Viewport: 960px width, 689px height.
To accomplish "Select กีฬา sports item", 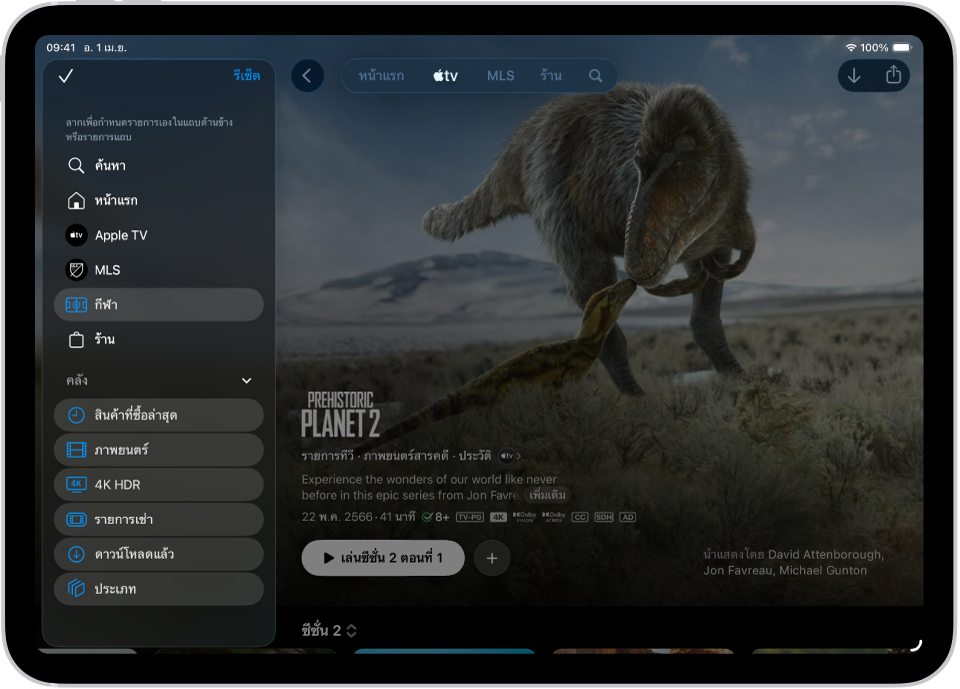I will (159, 304).
